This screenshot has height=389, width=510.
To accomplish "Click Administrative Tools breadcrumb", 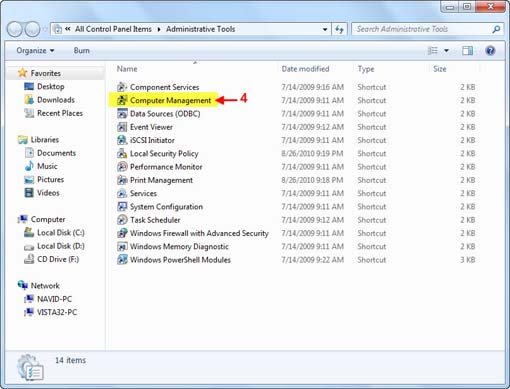I will click(x=200, y=29).
